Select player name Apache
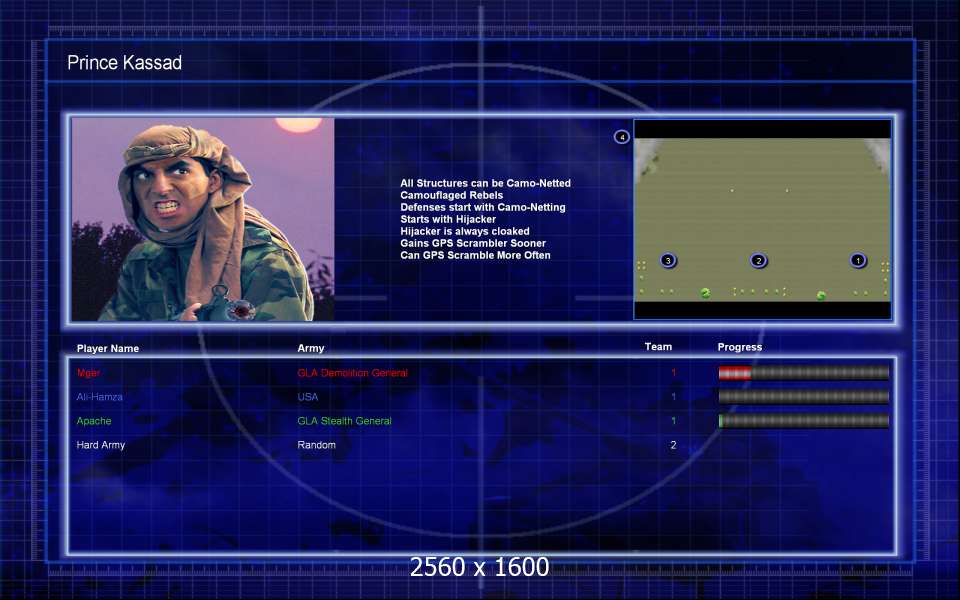Screen dimensions: 960x600 pyautogui.click(x=94, y=421)
